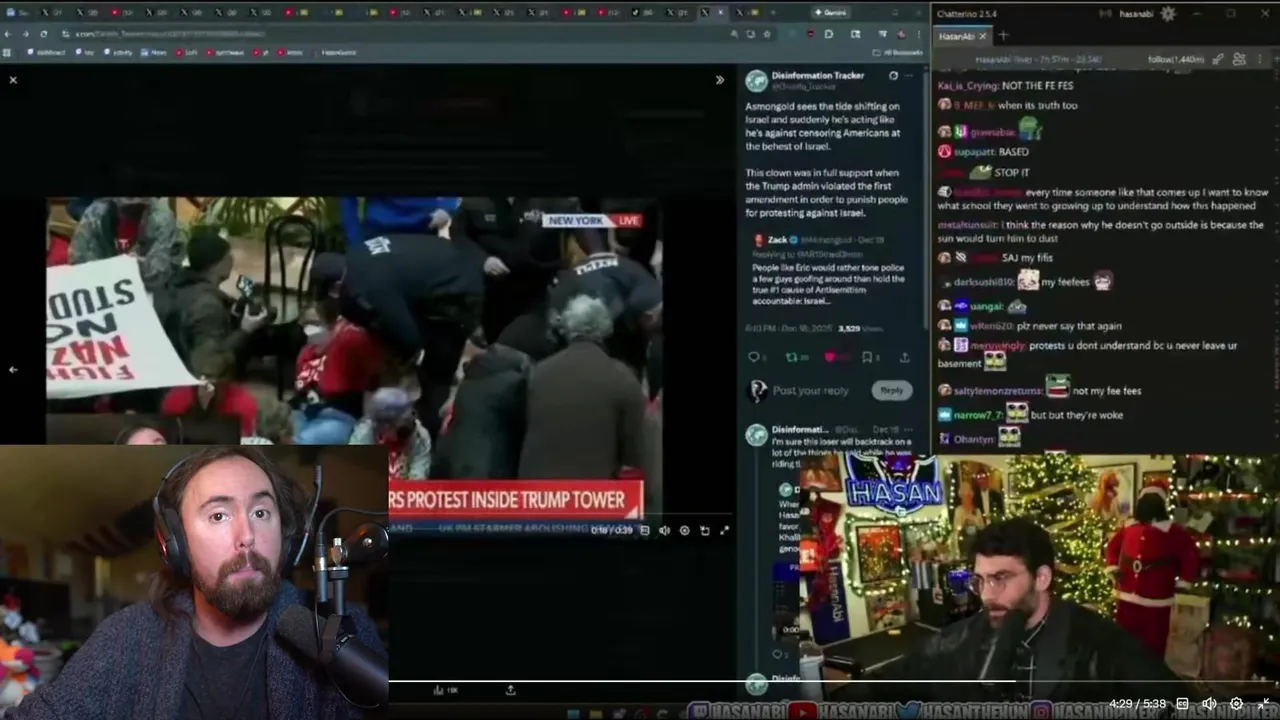Repost the Disinformation Tracker tweet
The width and height of the screenshot is (1280, 720).
[791, 357]
